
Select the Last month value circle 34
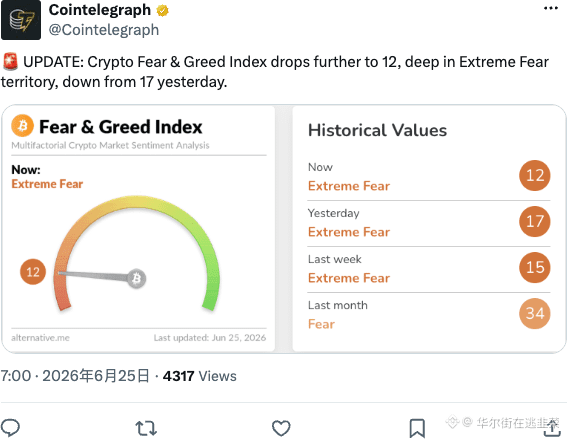tap(535, 313)
